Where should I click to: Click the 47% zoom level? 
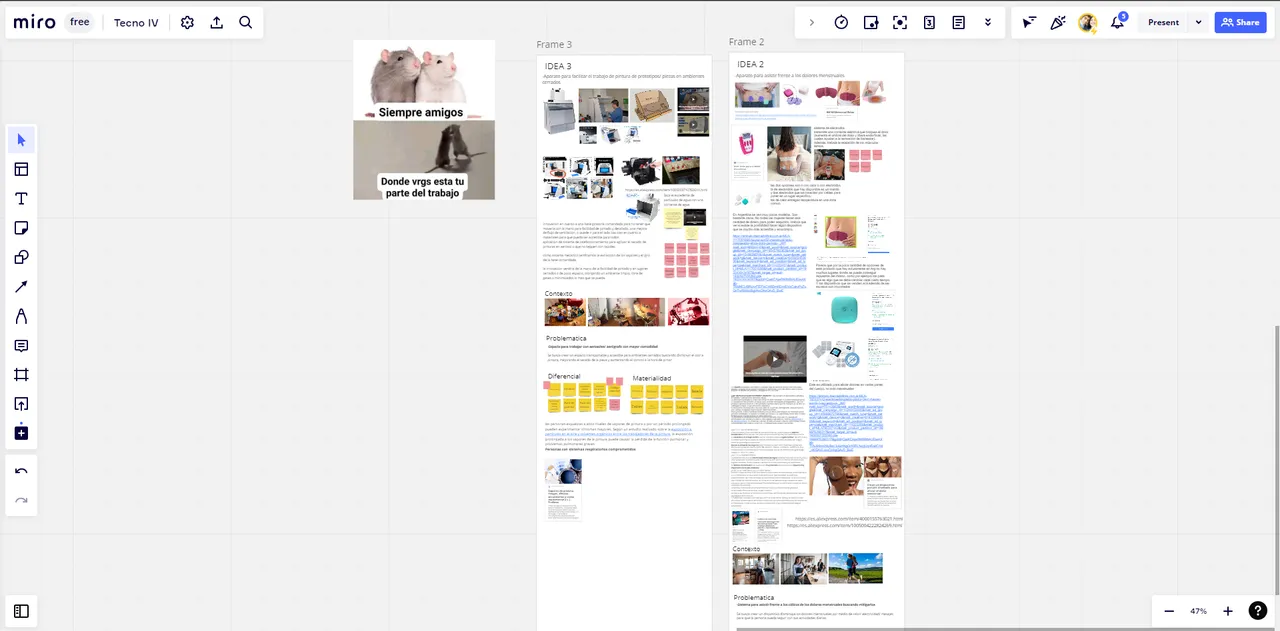1198,611
